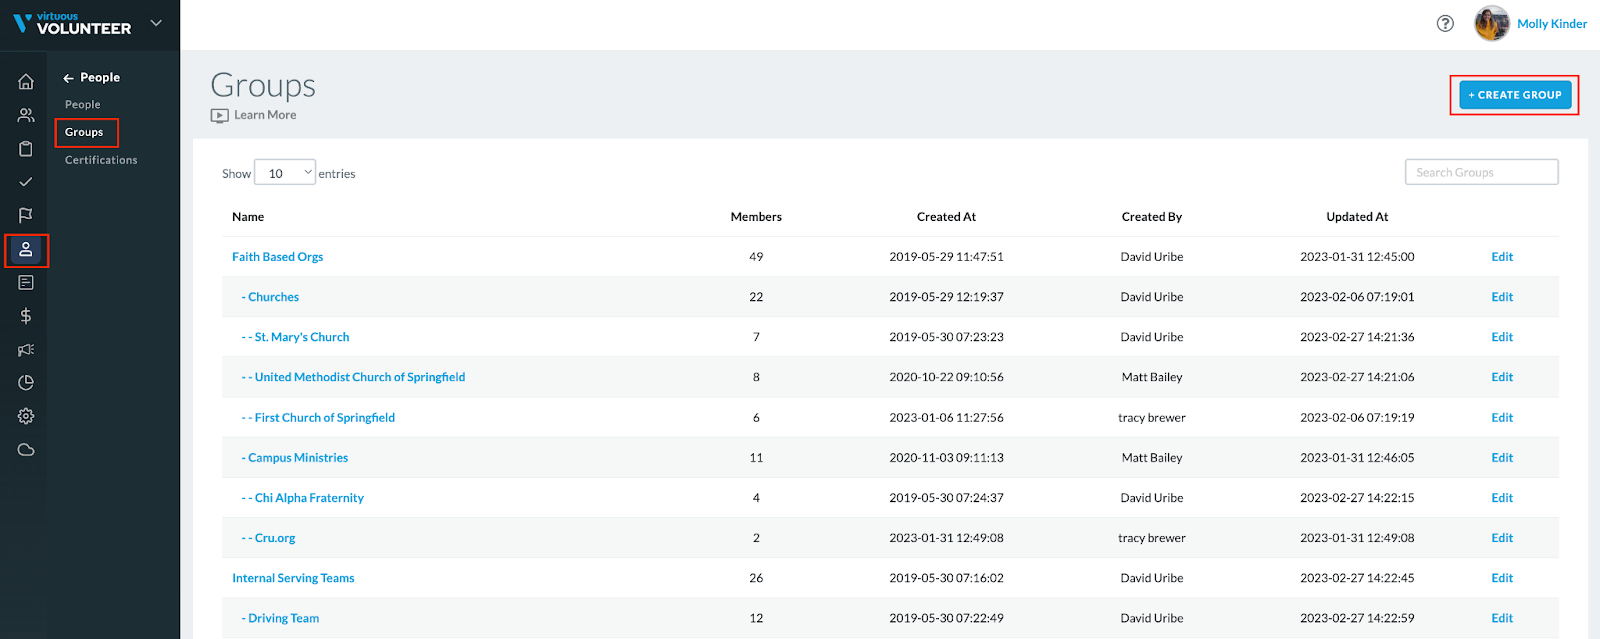Click the Create Group button
The width and height of the screenshot is (1600, 639).
pos(1515,95)
